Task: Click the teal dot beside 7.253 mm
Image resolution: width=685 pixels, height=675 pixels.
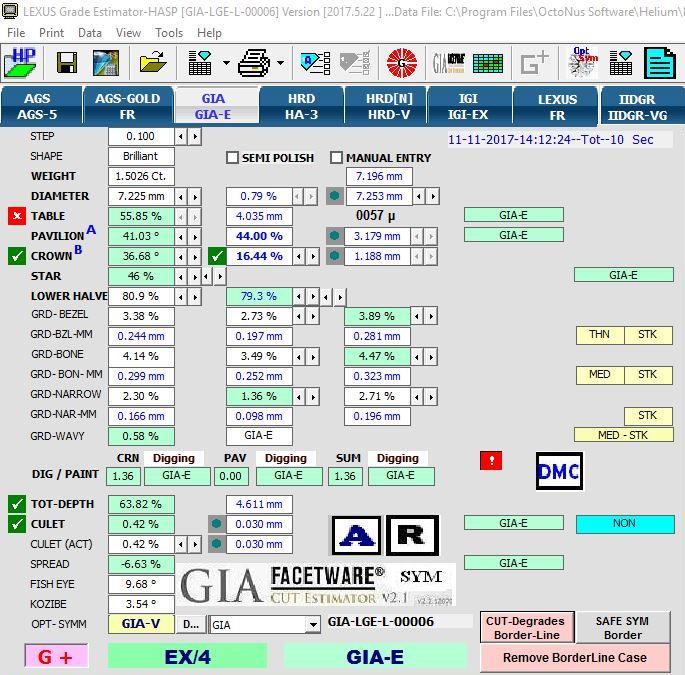Action: (x=335, y=196)
